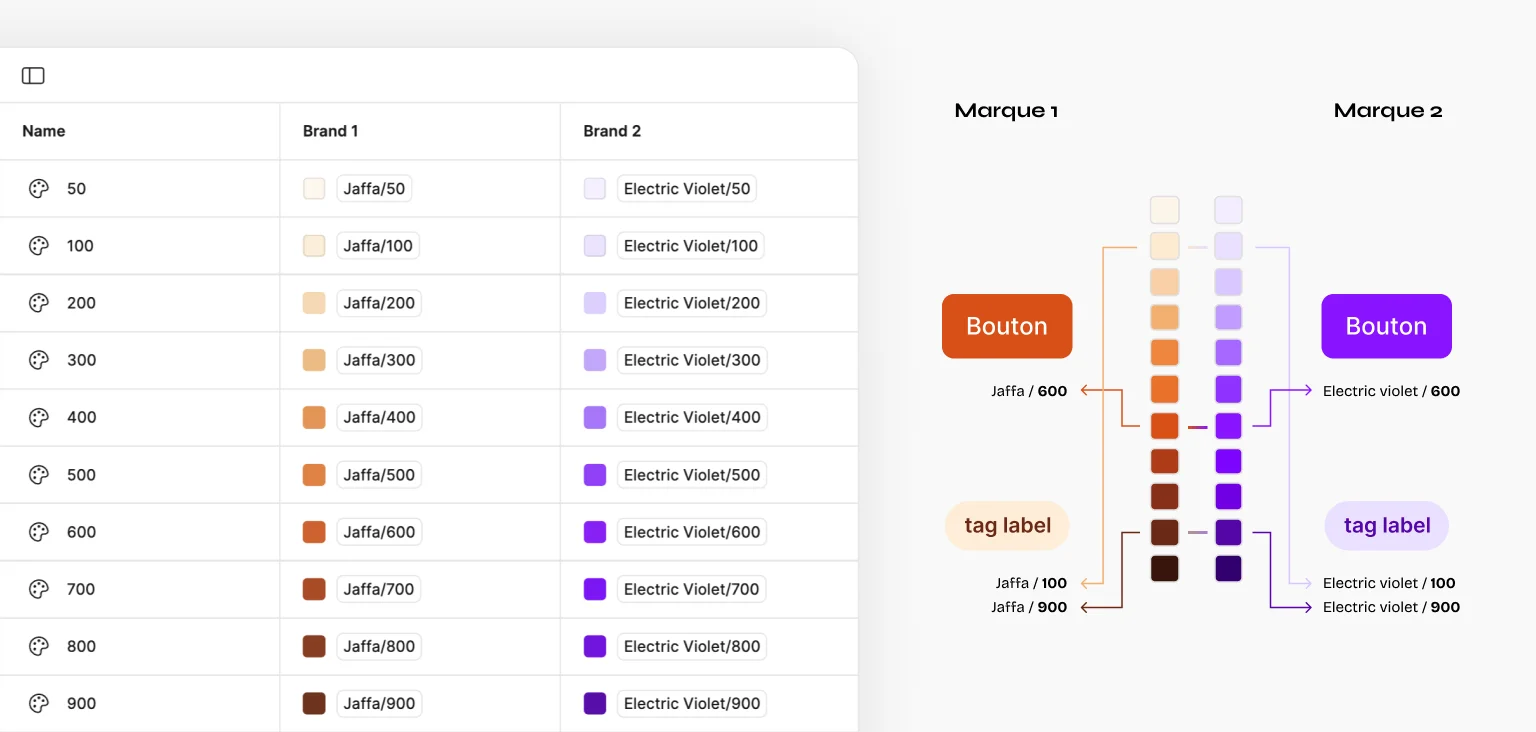Viewport: 1536px width, 732px height.
Task: Click the palette icon beside row 800
Action: point(39,646)
